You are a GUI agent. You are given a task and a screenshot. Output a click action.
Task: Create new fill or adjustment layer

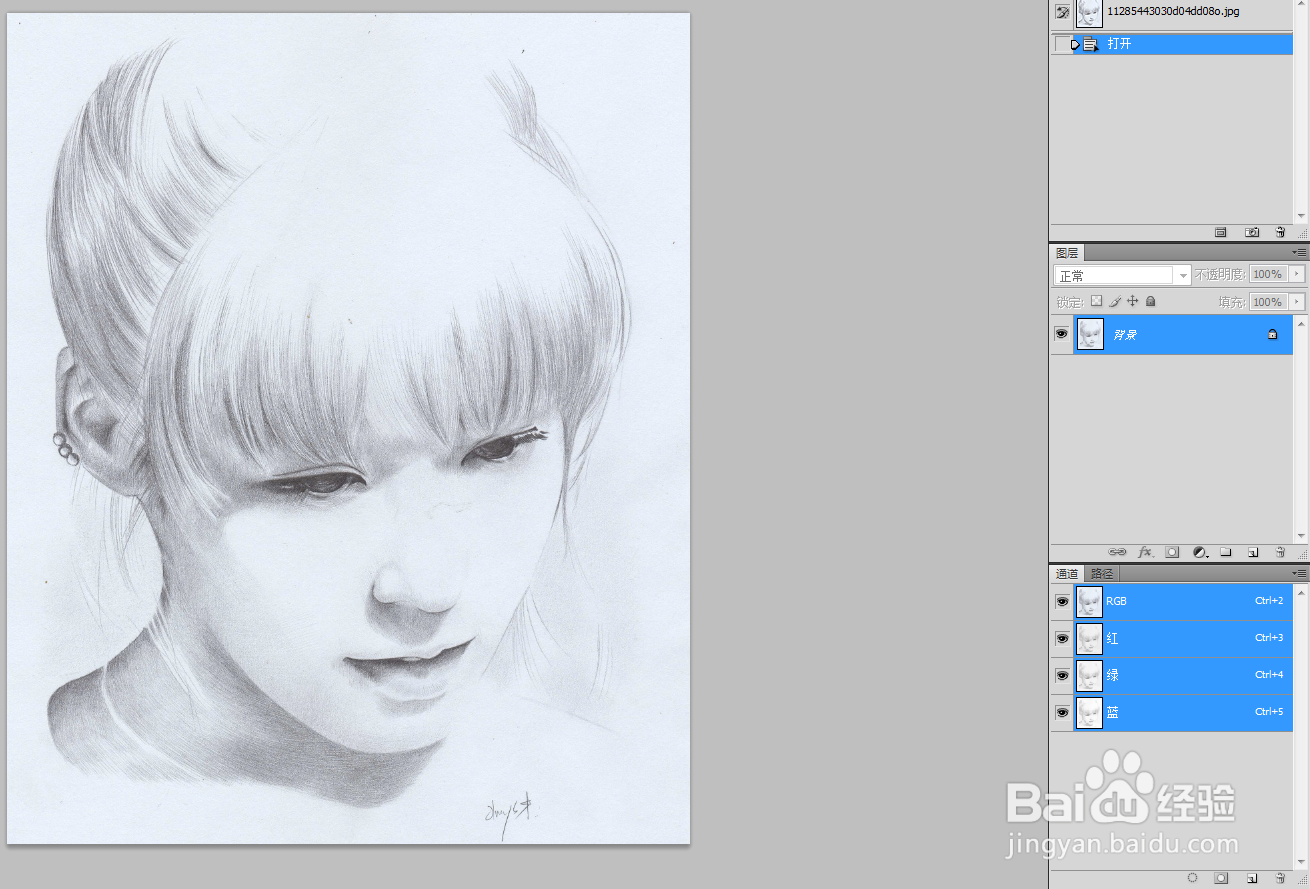(x=1200, y=552)
